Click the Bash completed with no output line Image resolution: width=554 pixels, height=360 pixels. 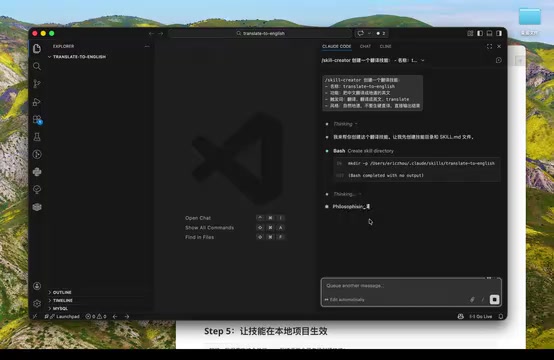pyautogui.click(x=386, y=176)
